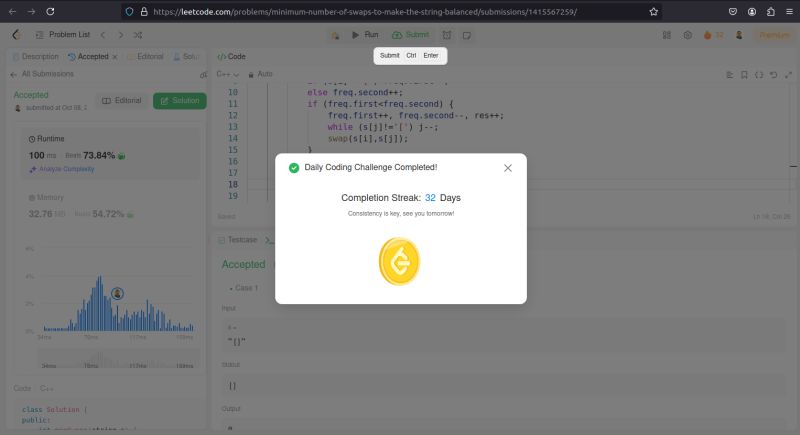Pick a random problem with shuffle icon
Screen dimensions: 800x435
pyautogui.click(x=138, y=35)
